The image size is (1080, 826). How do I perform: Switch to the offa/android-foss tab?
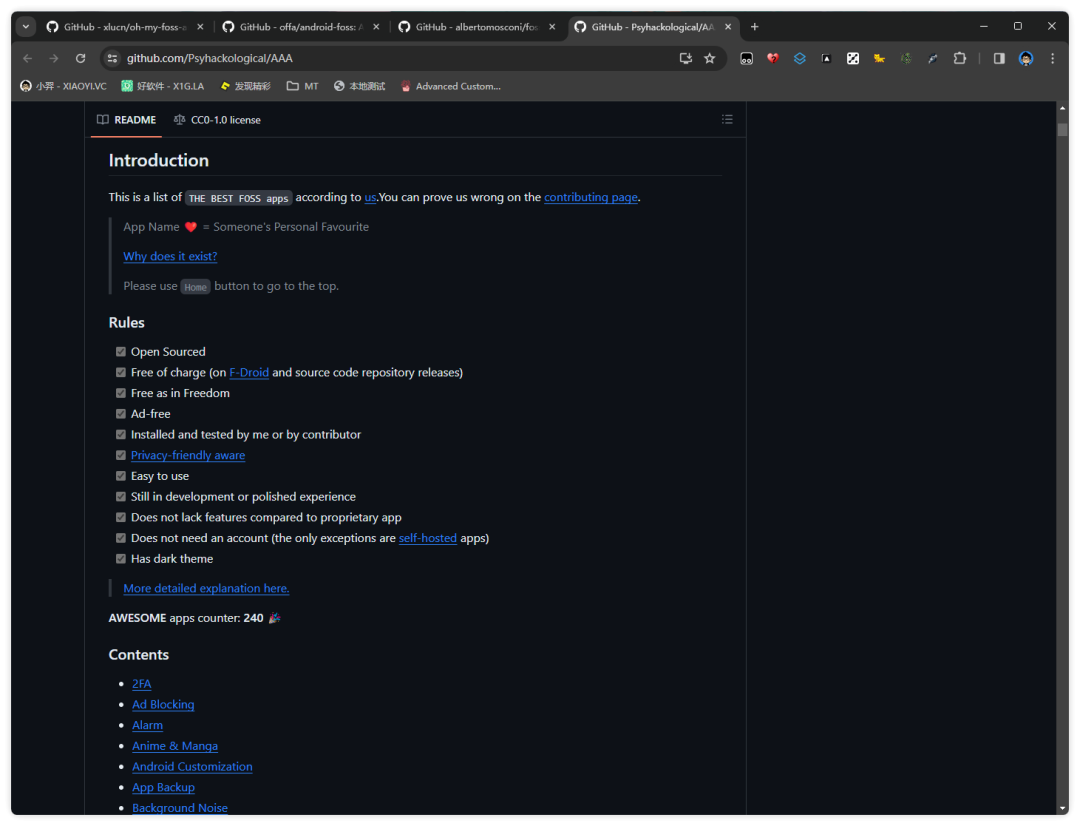coord(301,27)
